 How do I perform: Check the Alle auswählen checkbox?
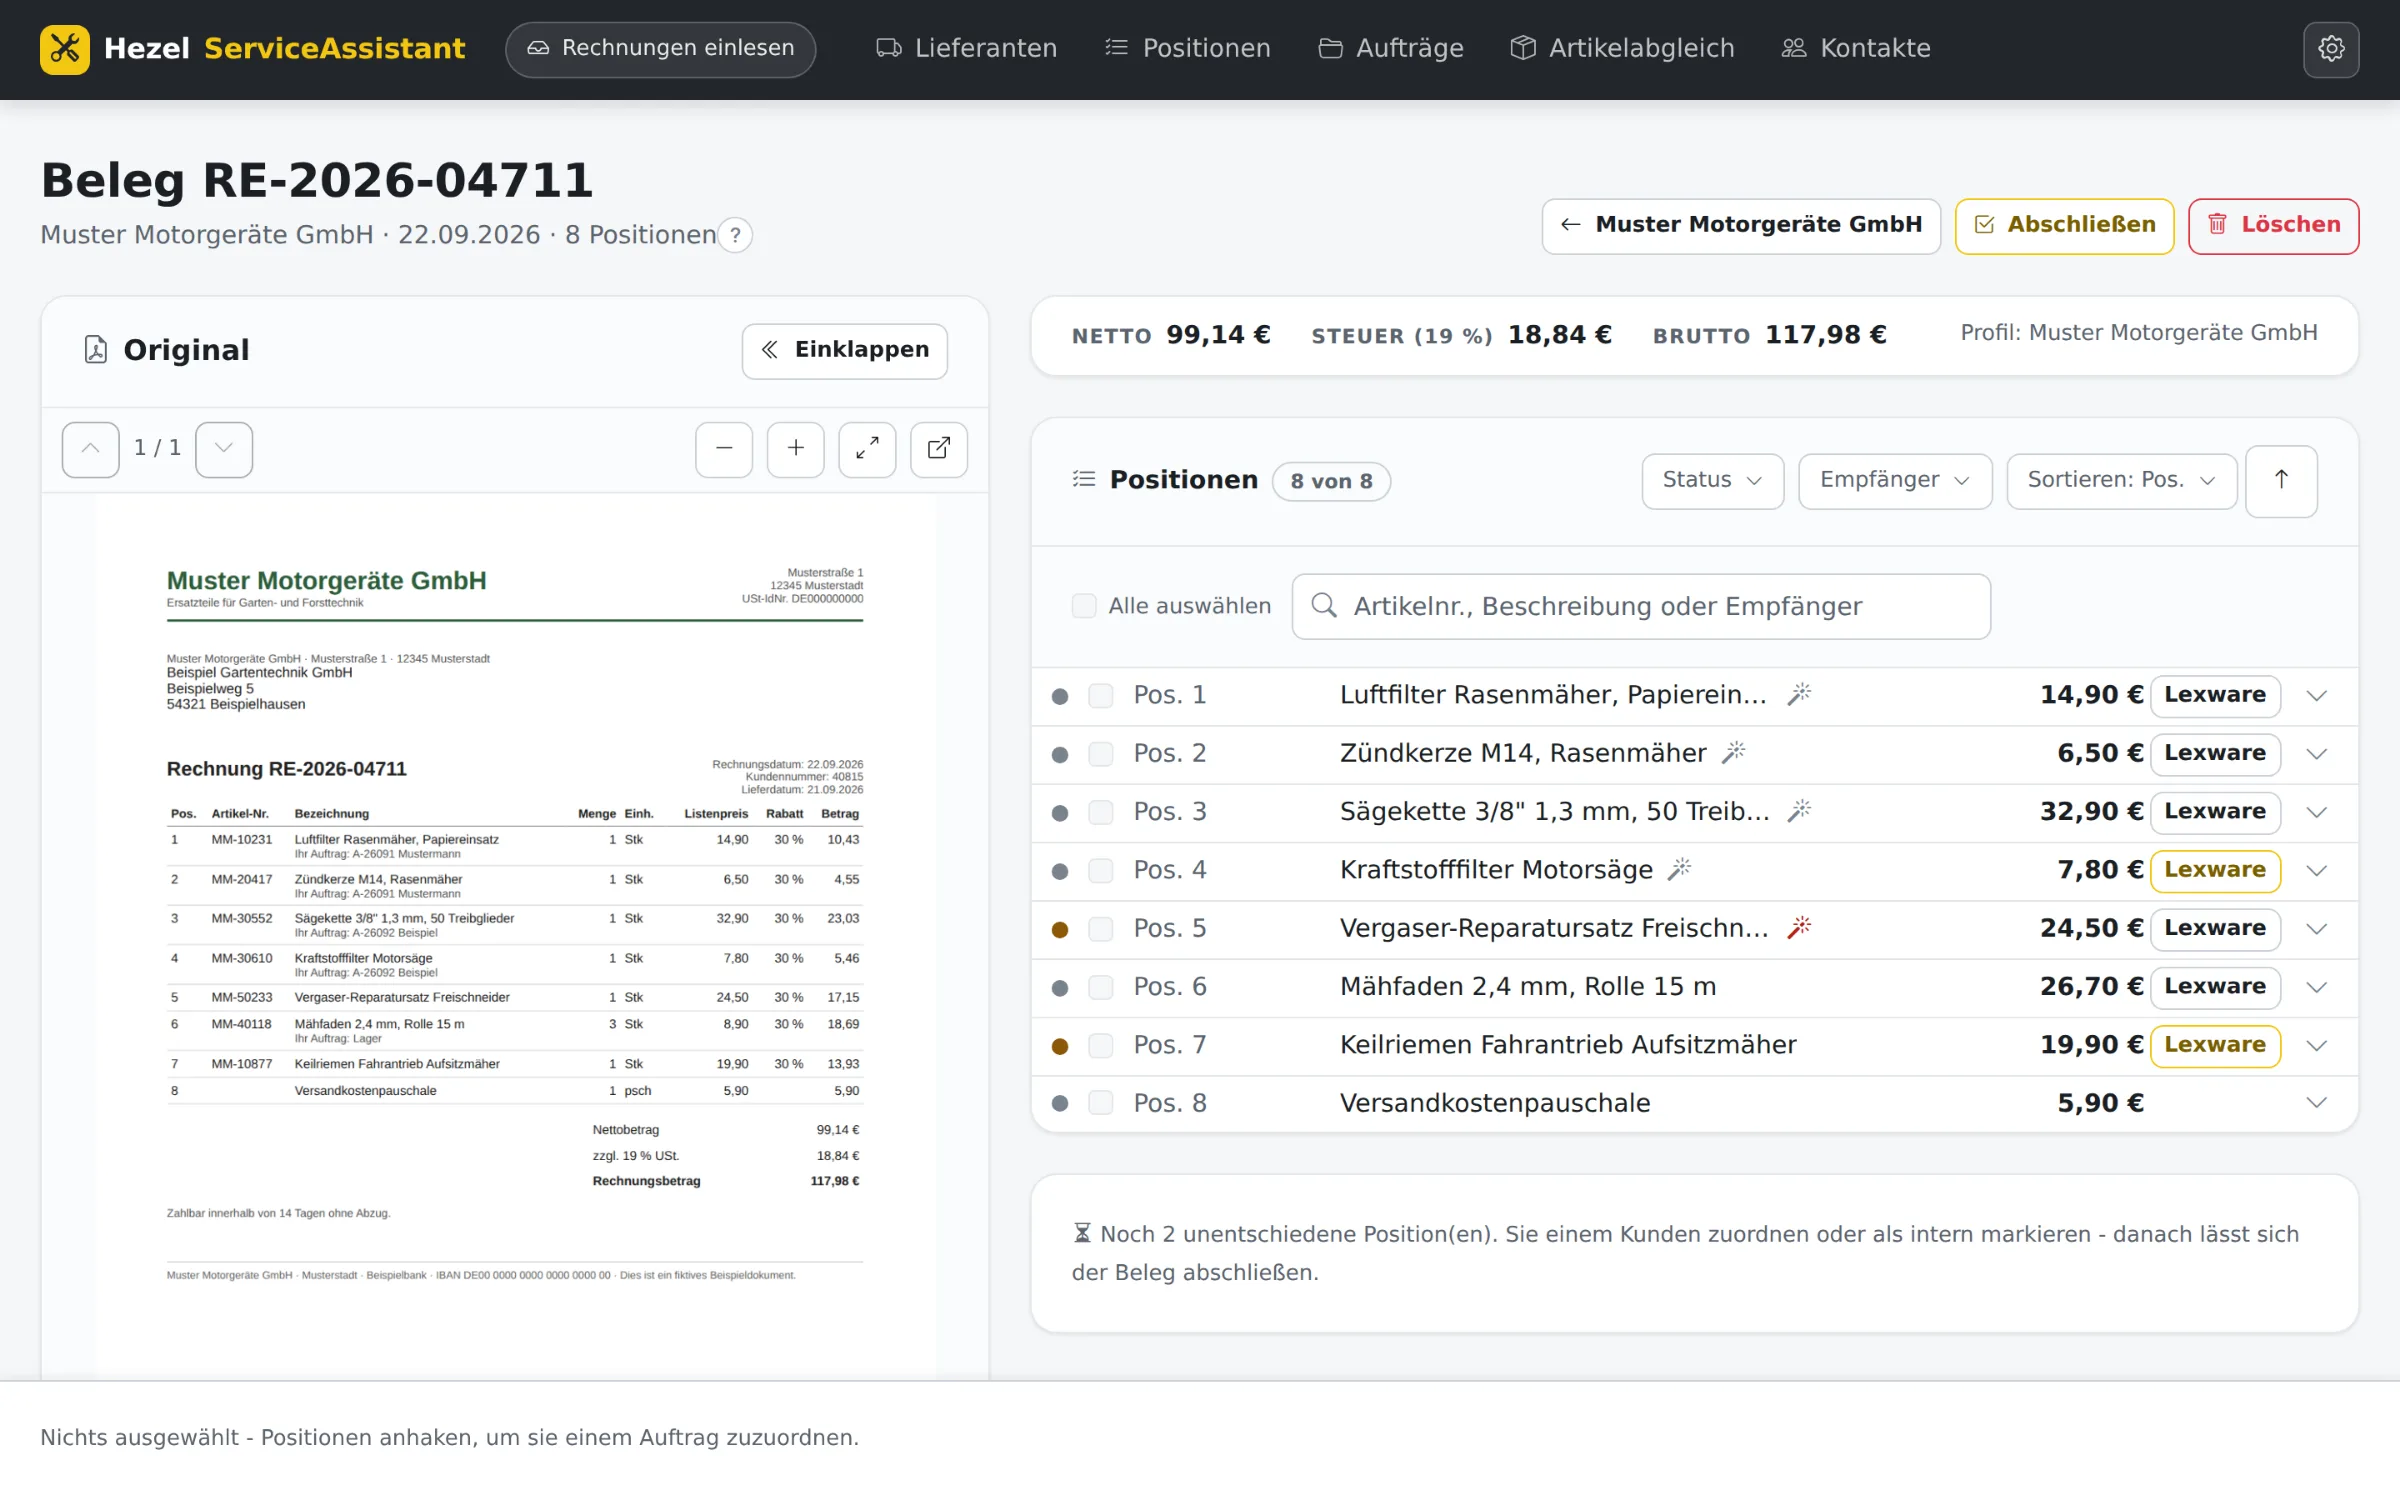[x=1084, y=606]
